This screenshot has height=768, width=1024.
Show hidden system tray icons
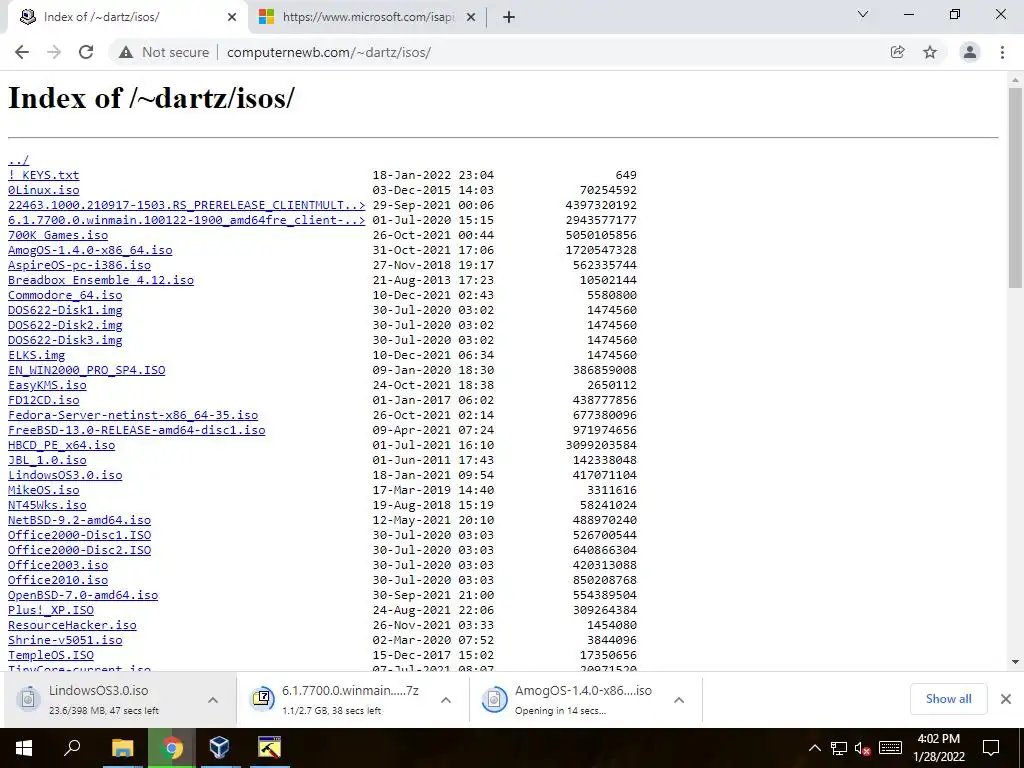tap(815, 748)
